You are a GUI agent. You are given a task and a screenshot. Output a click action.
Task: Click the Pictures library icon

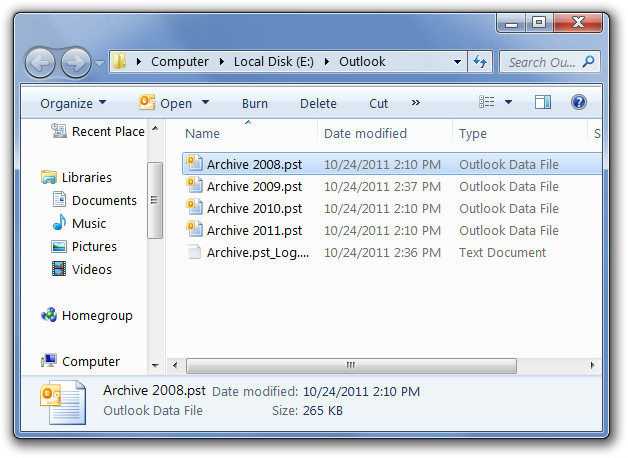point(59,246)
